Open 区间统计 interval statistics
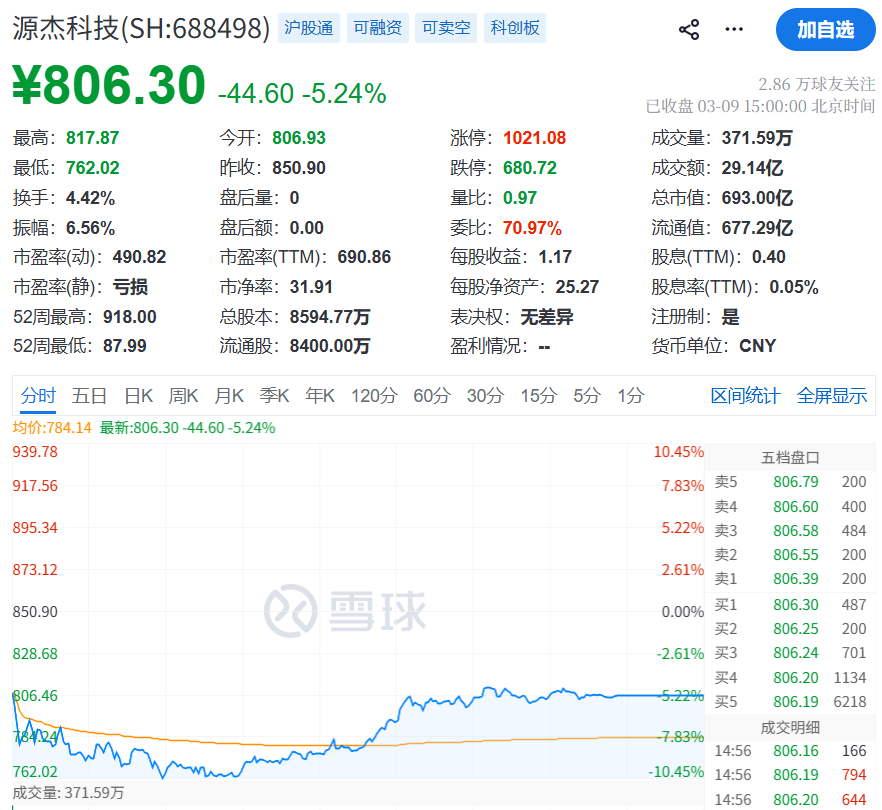Viewport: 882px width, 810px height. coord(745,395)
